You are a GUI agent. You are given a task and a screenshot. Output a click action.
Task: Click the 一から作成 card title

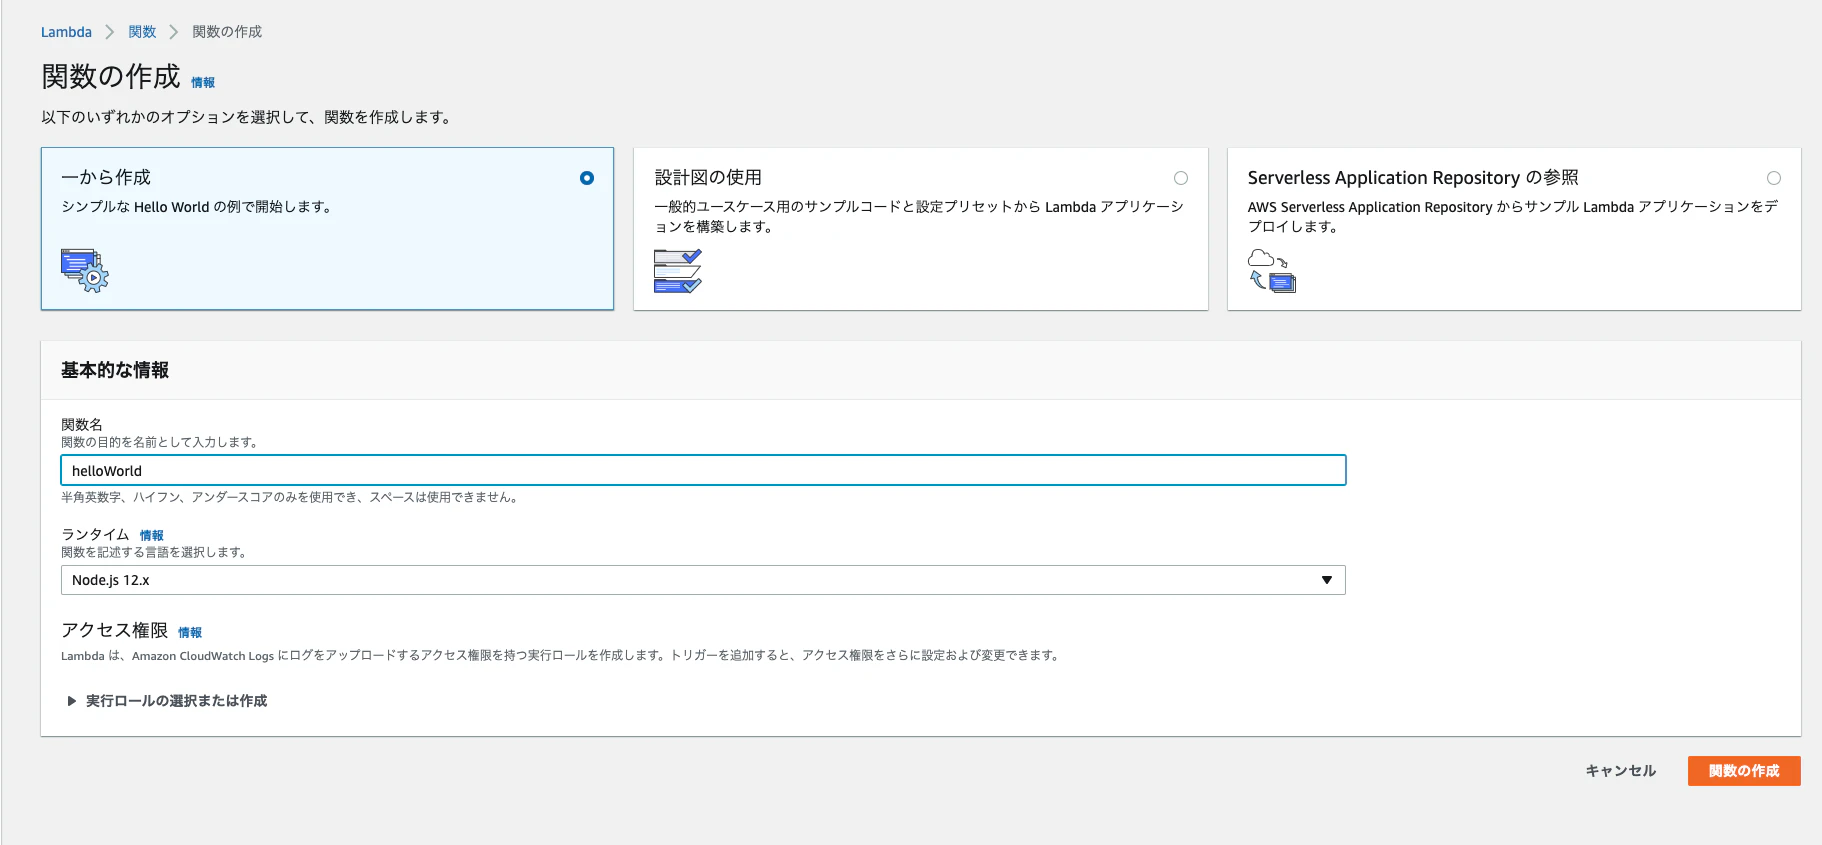tap(106, 177)
